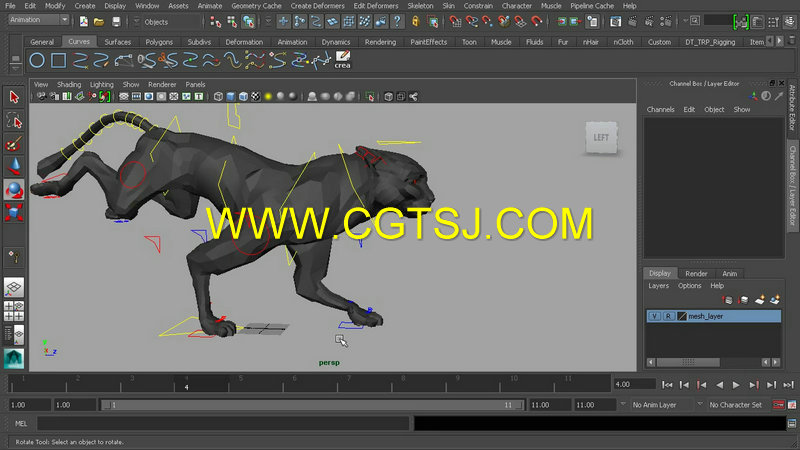Viewport: 800px width, 450px height.
Task: Open the Channels menu in Channel Box
Action: (x=661, y=109)
